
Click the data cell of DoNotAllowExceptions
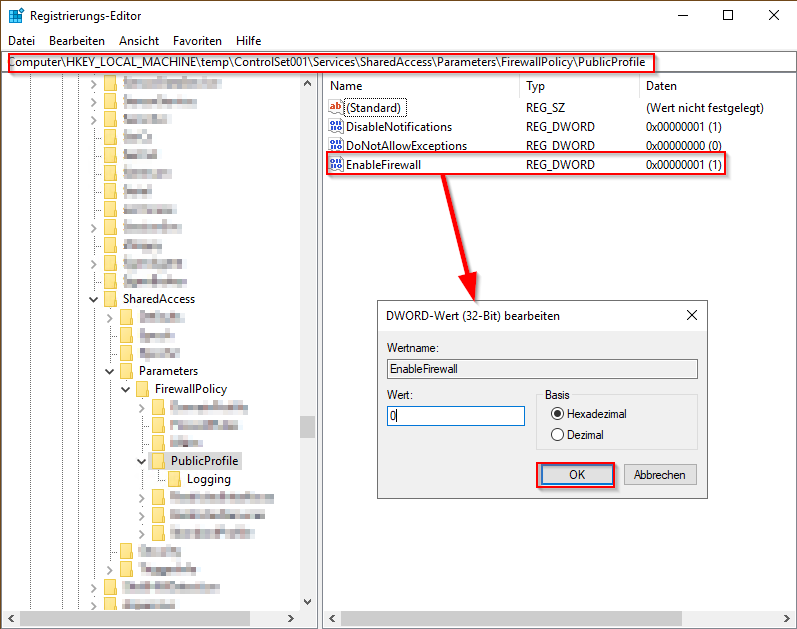684,146
